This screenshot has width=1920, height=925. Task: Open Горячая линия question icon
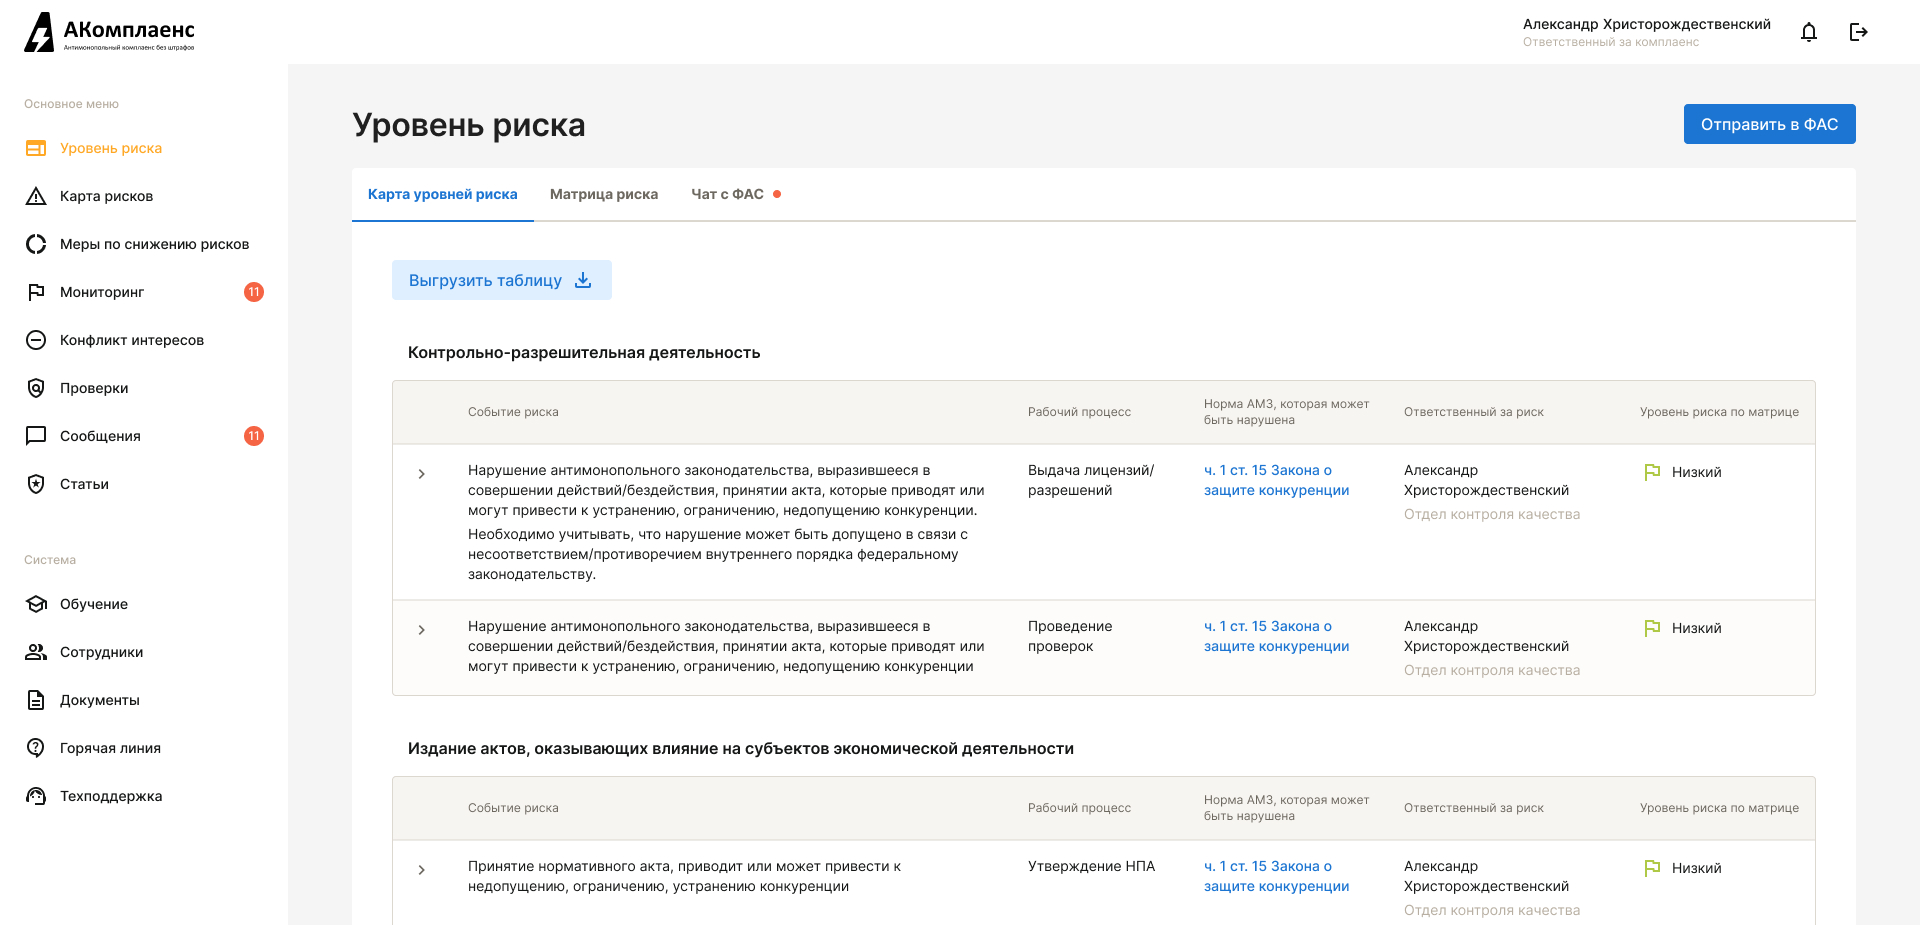point(36,748)
